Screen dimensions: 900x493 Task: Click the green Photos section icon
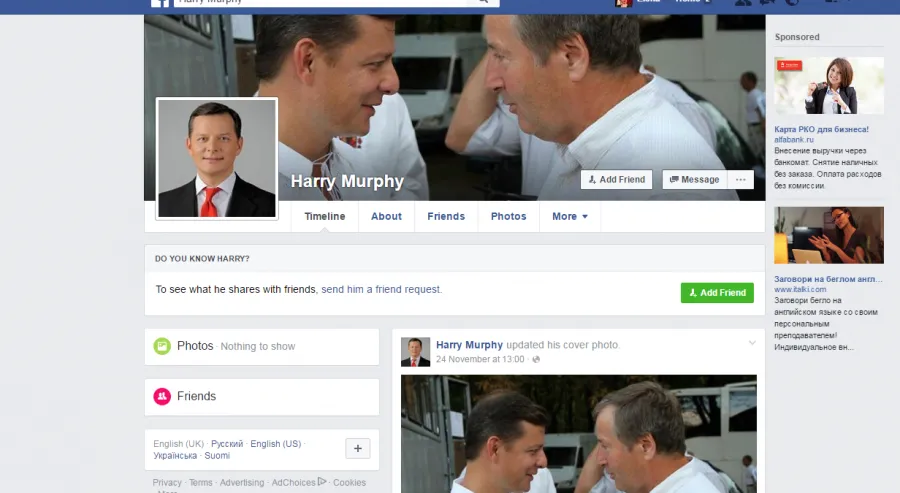[162, 346]
